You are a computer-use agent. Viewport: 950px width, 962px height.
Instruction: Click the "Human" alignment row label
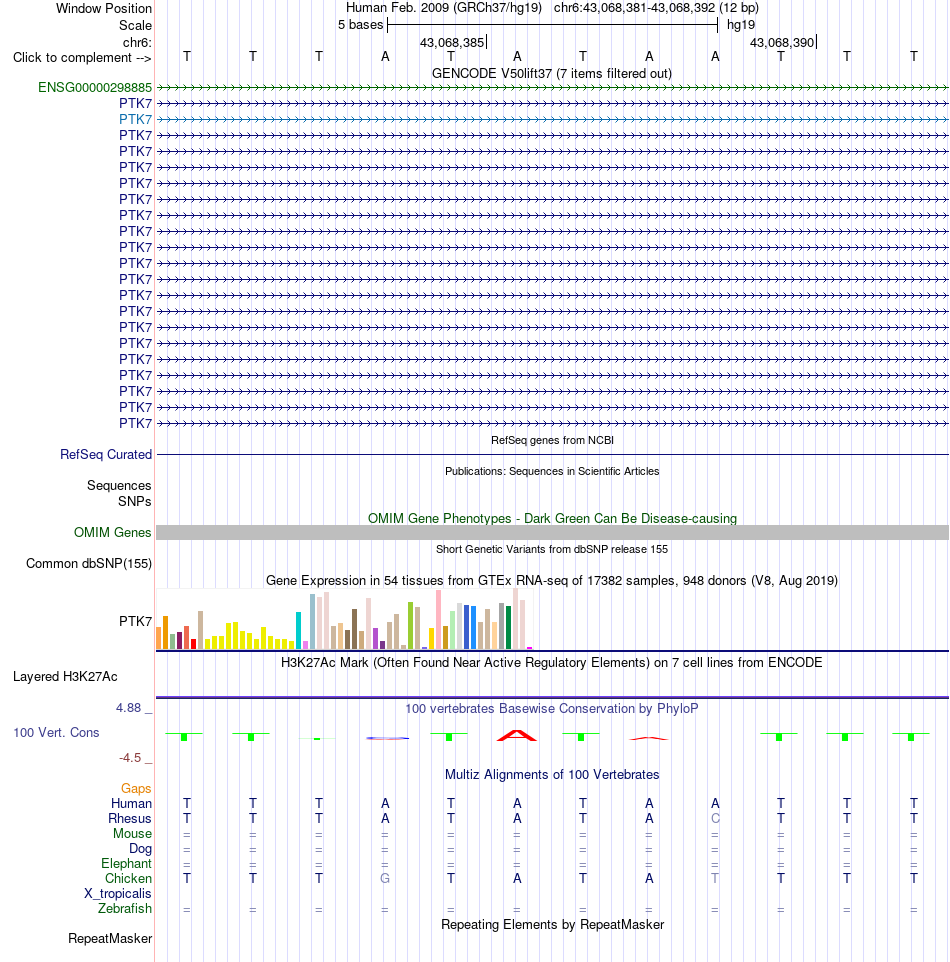(x=131, y=804)
